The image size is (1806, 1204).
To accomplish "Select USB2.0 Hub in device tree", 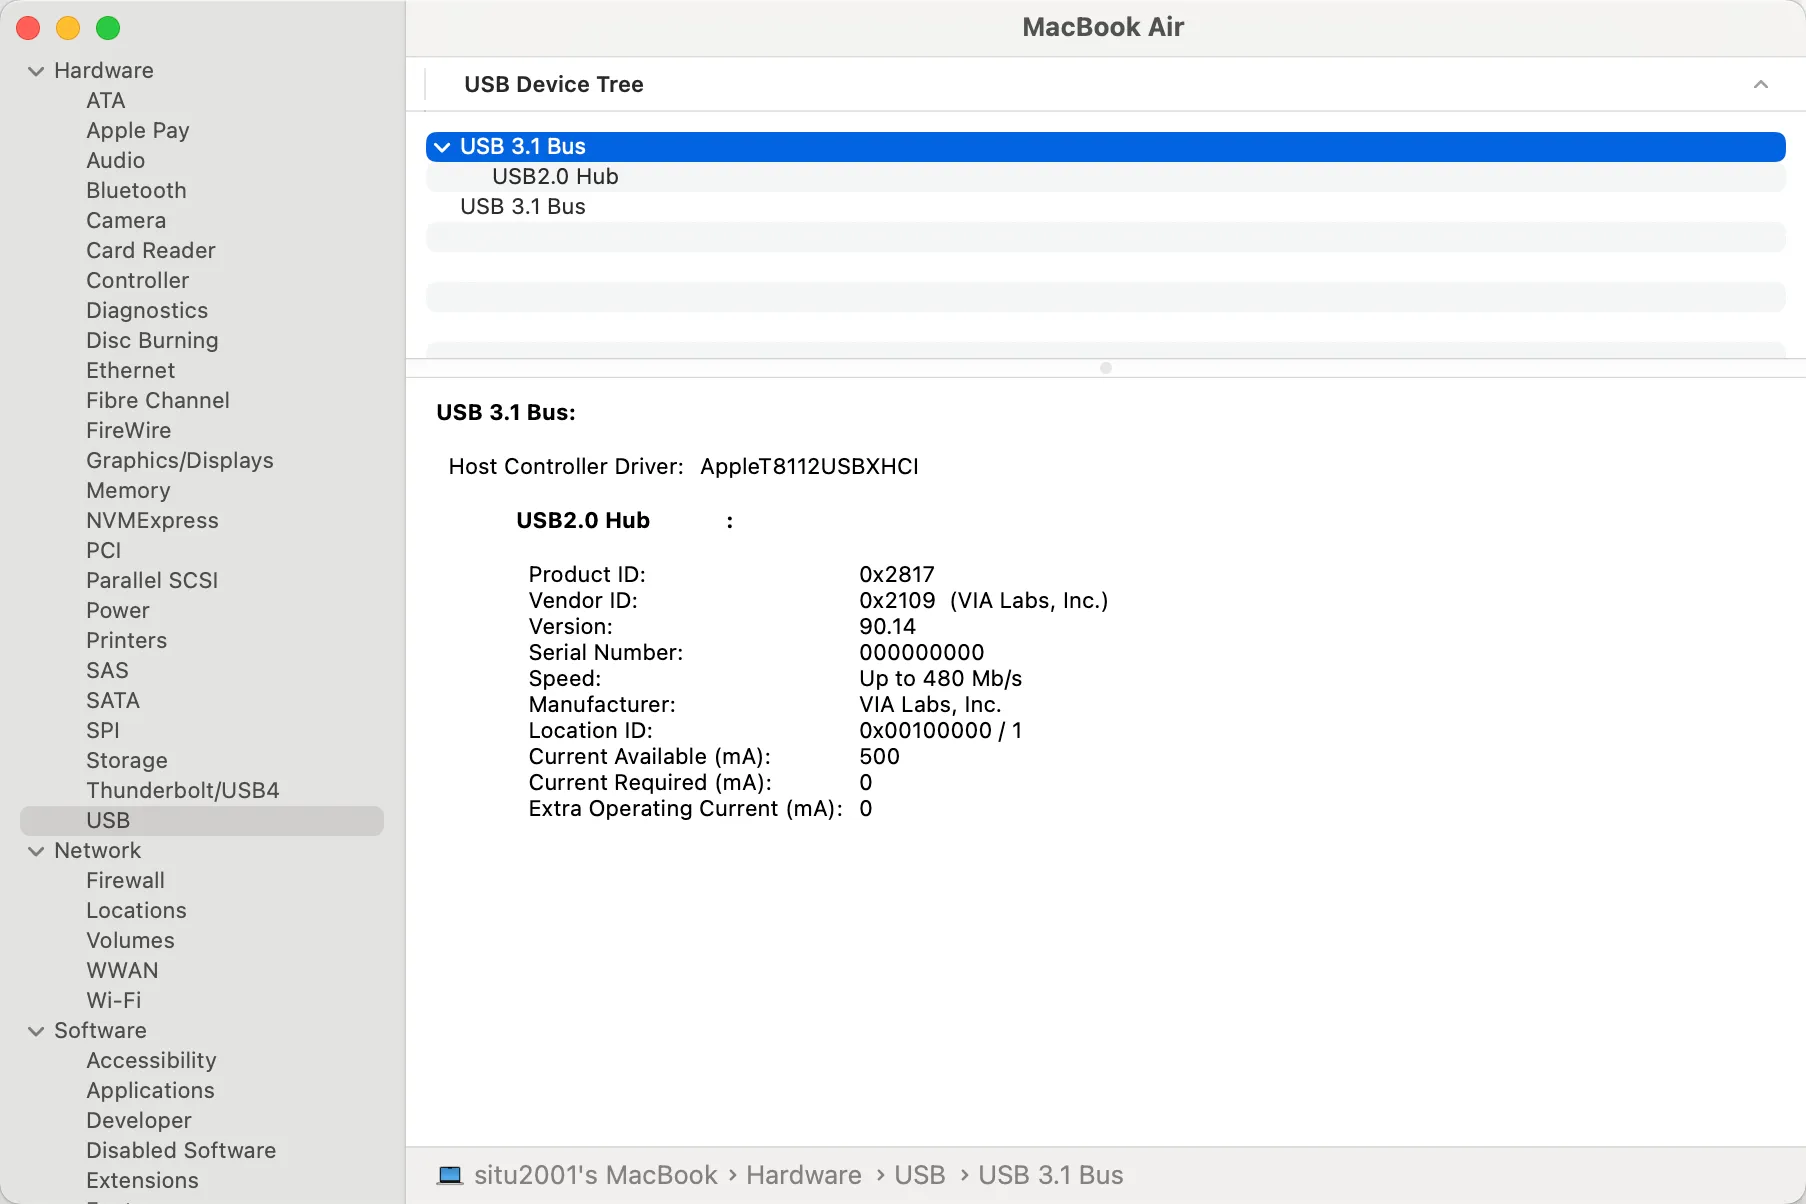I will [555, 177].
